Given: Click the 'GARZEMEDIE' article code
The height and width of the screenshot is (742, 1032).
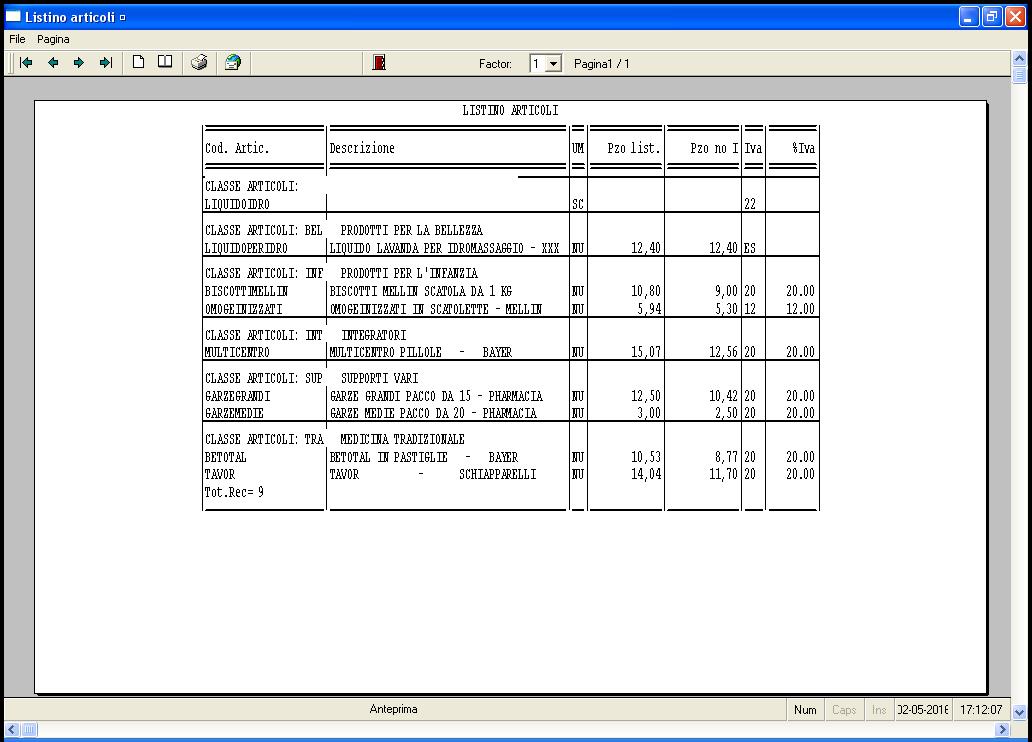Looking at the screenshot, I should [x=234, y=413].
